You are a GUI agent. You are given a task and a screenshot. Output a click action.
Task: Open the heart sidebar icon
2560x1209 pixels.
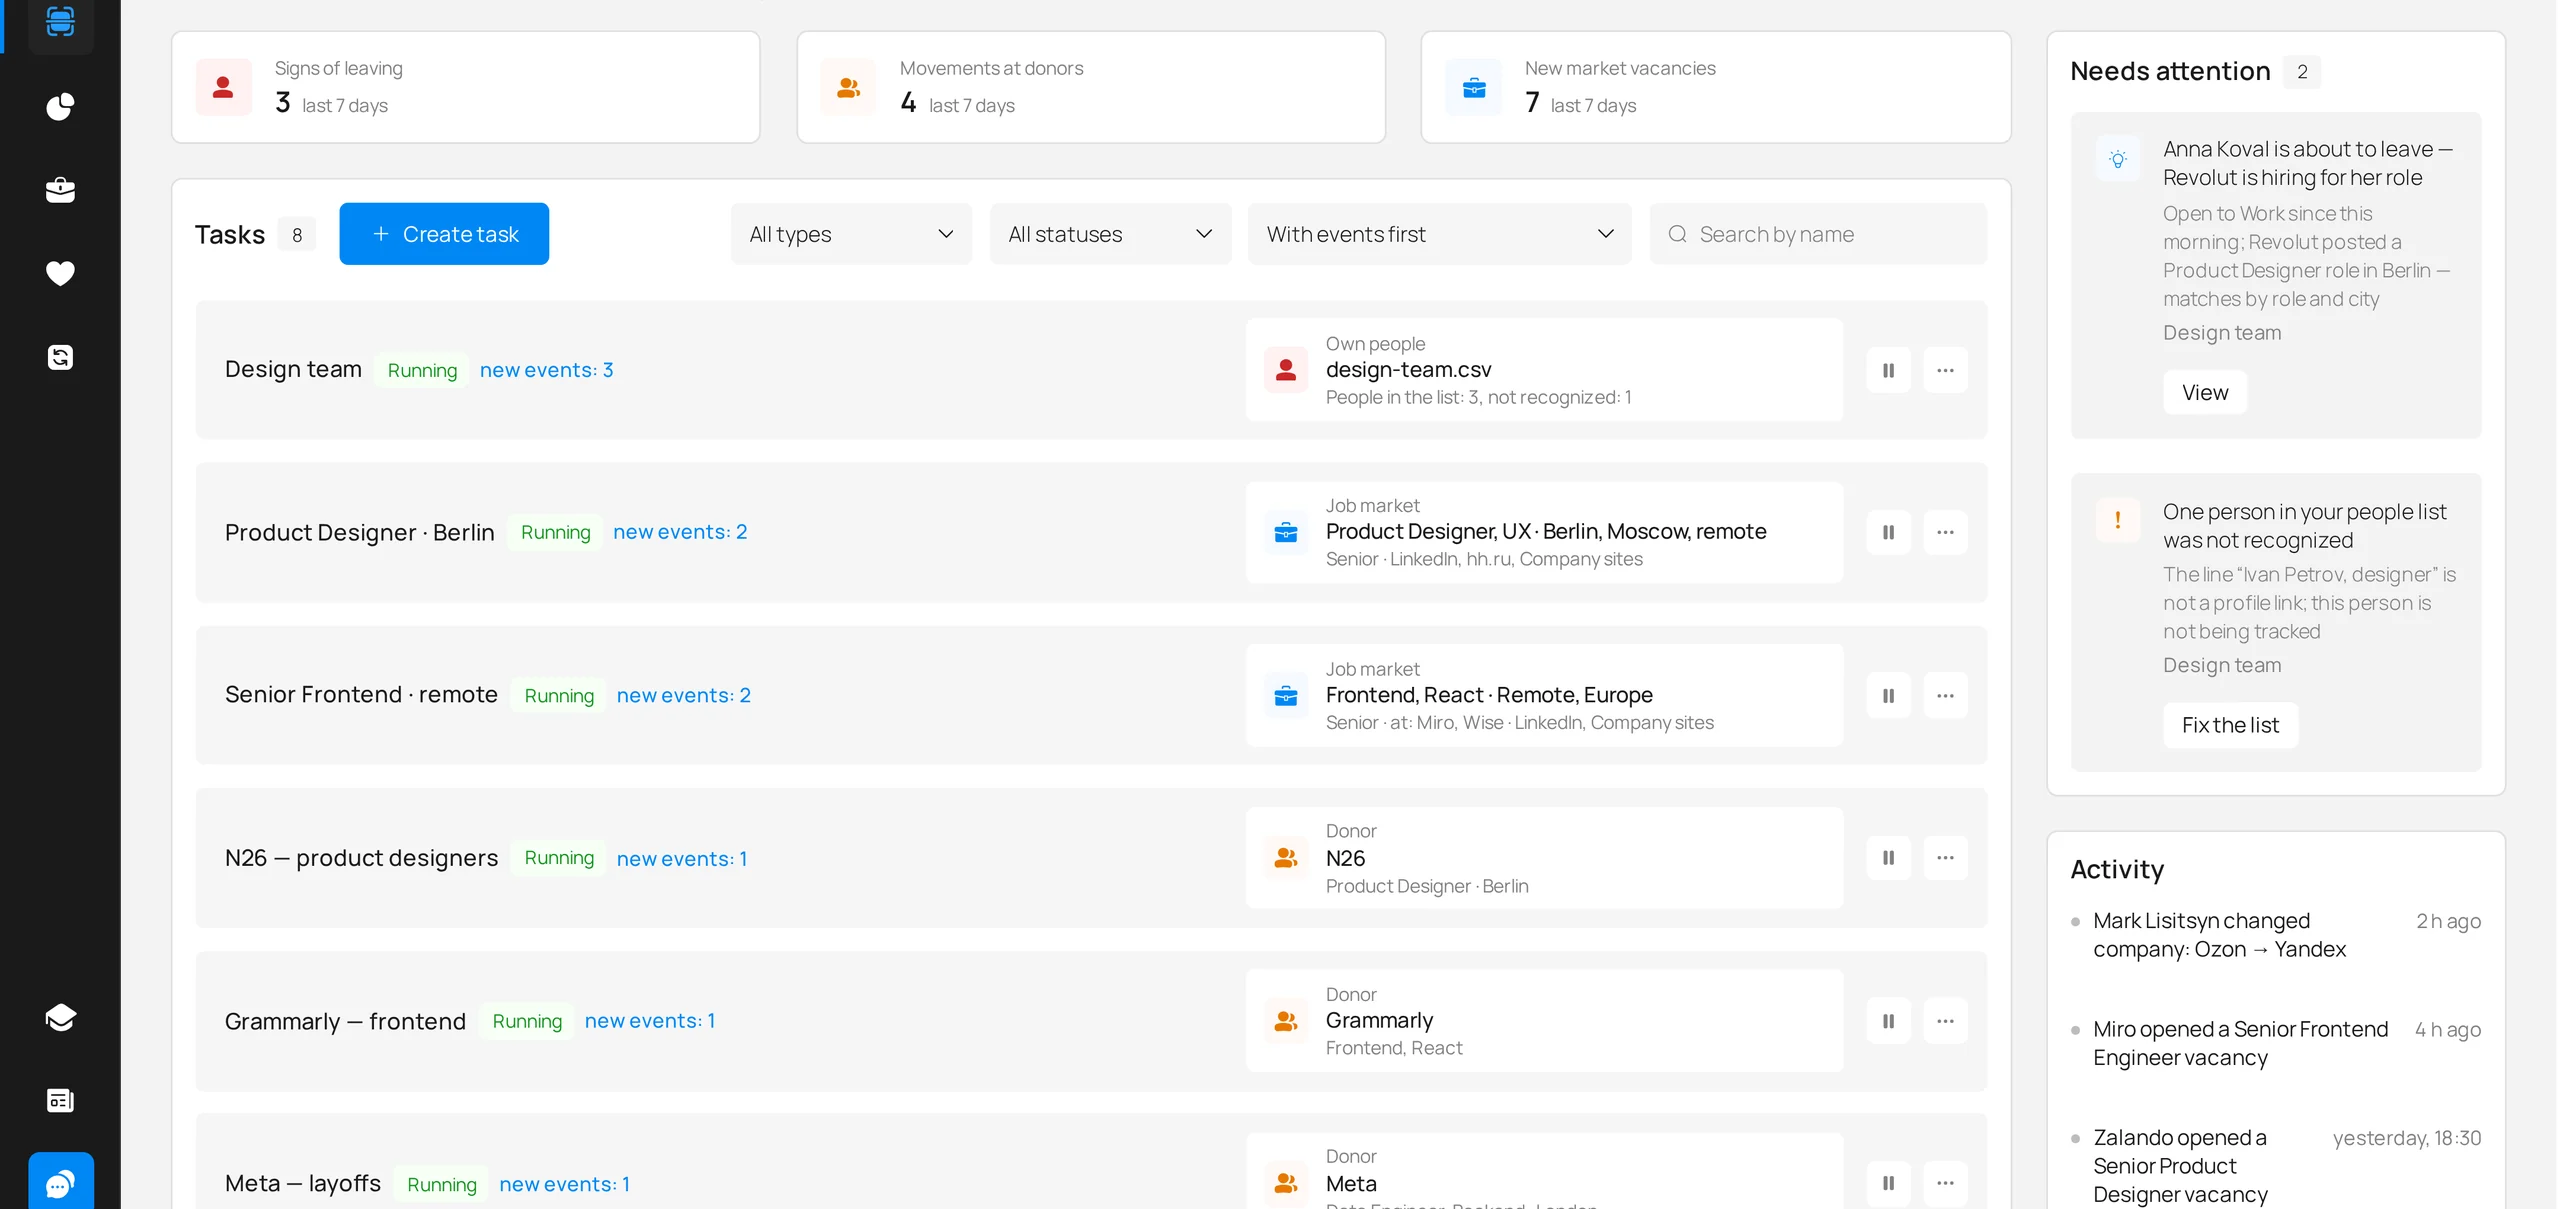click(60, 273)
